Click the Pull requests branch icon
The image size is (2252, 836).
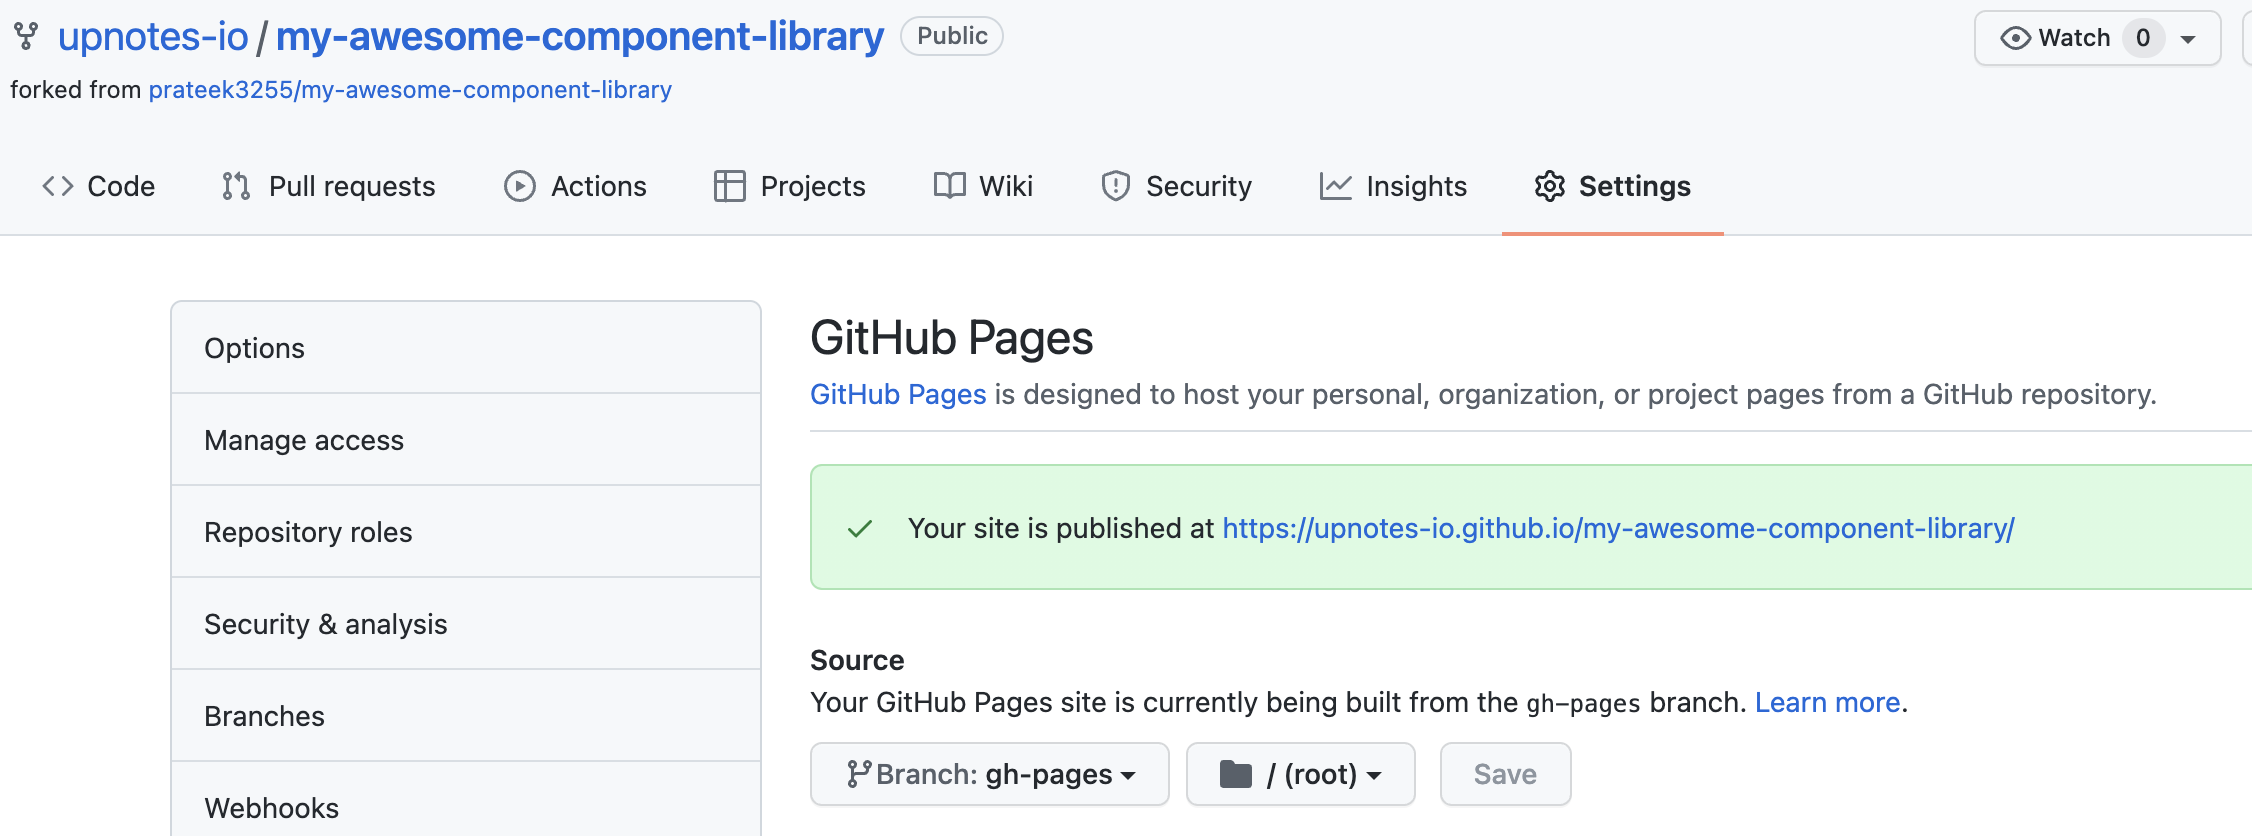pyautogui.click(x=236, y=186)
